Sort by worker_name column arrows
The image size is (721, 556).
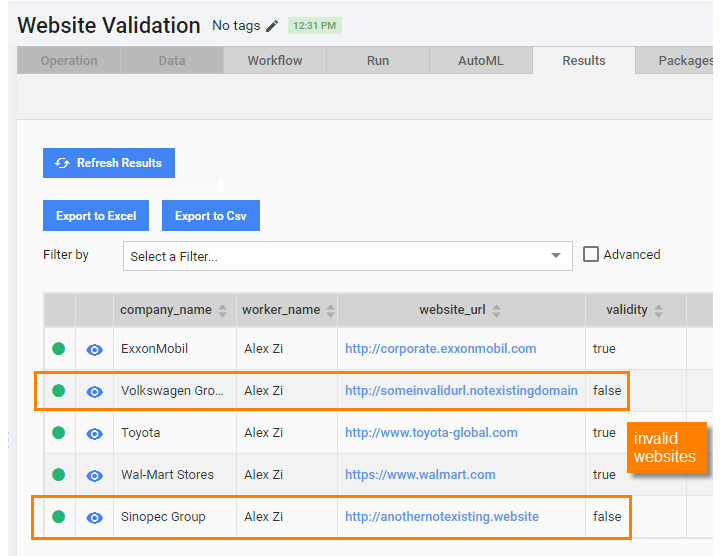330,311
